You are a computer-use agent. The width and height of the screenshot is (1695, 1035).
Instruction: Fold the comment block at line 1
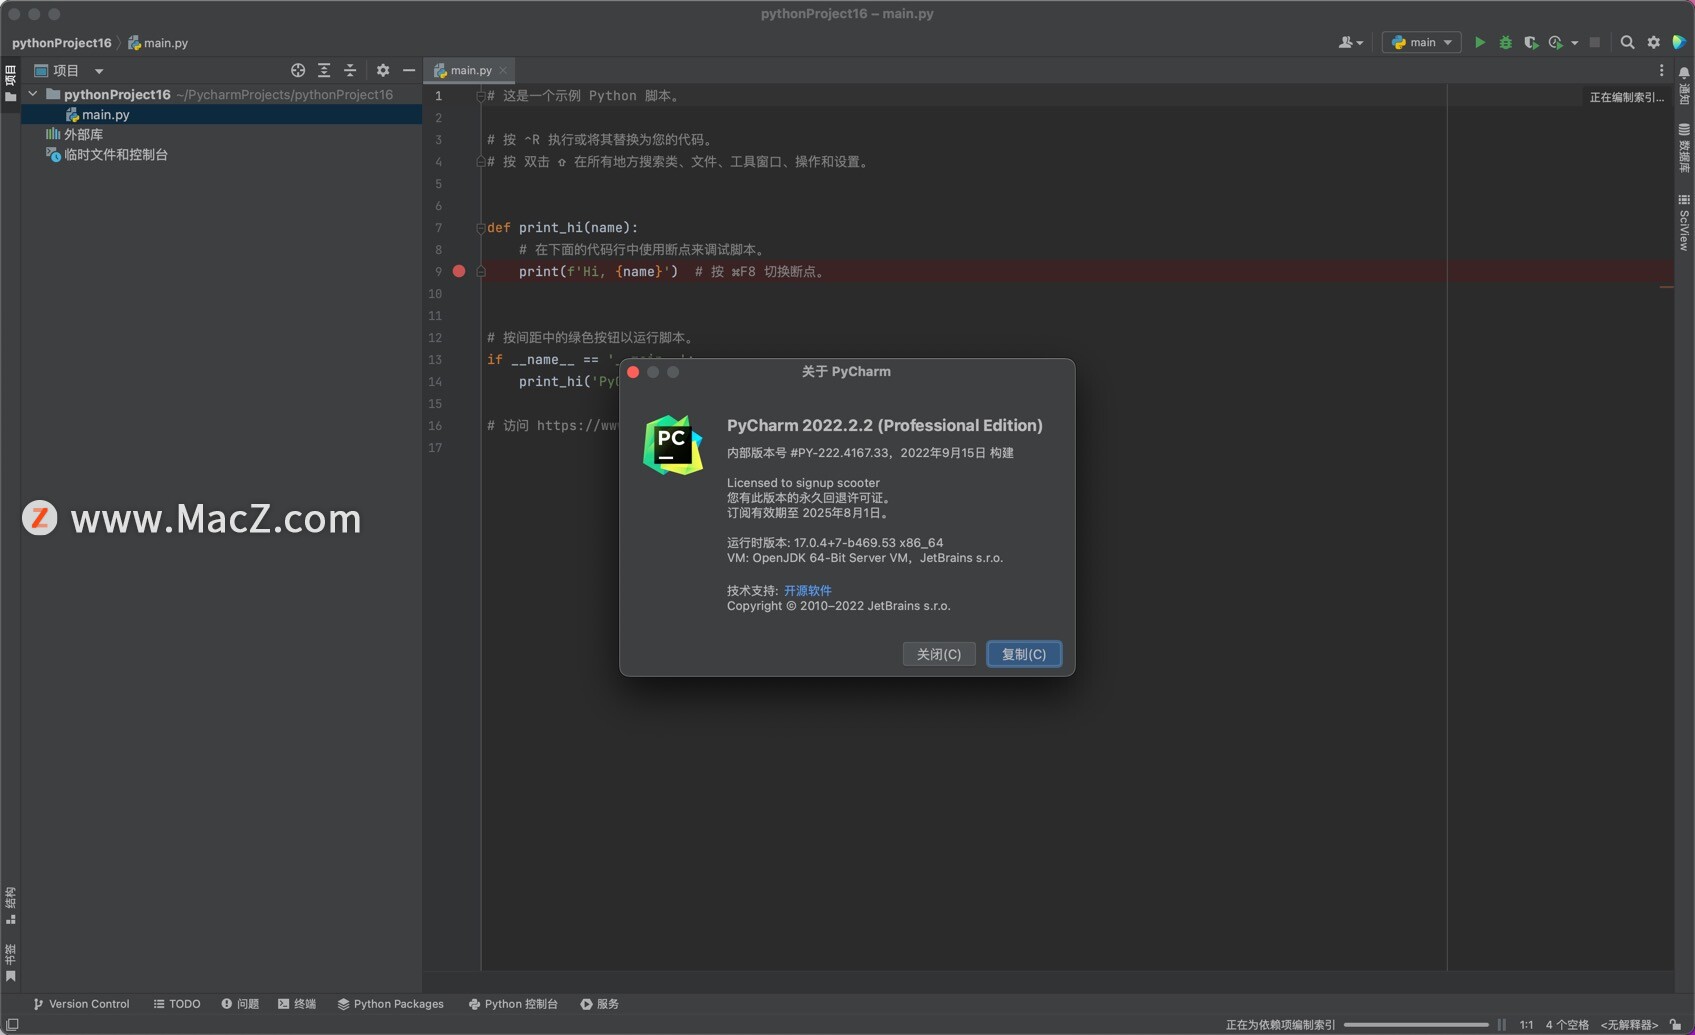480,96
